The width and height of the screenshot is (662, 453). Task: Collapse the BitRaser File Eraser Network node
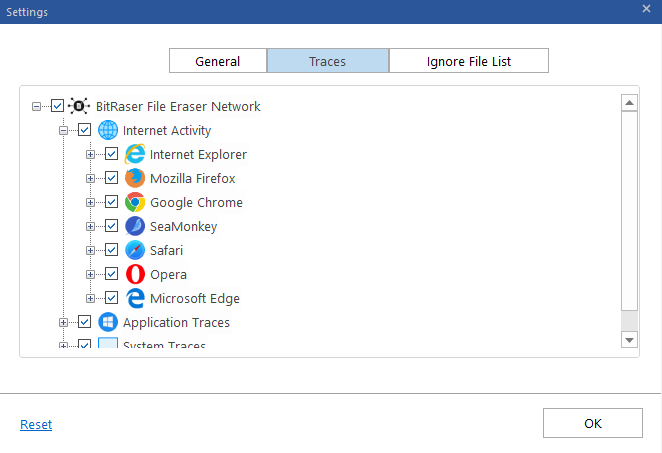point(36,106)
